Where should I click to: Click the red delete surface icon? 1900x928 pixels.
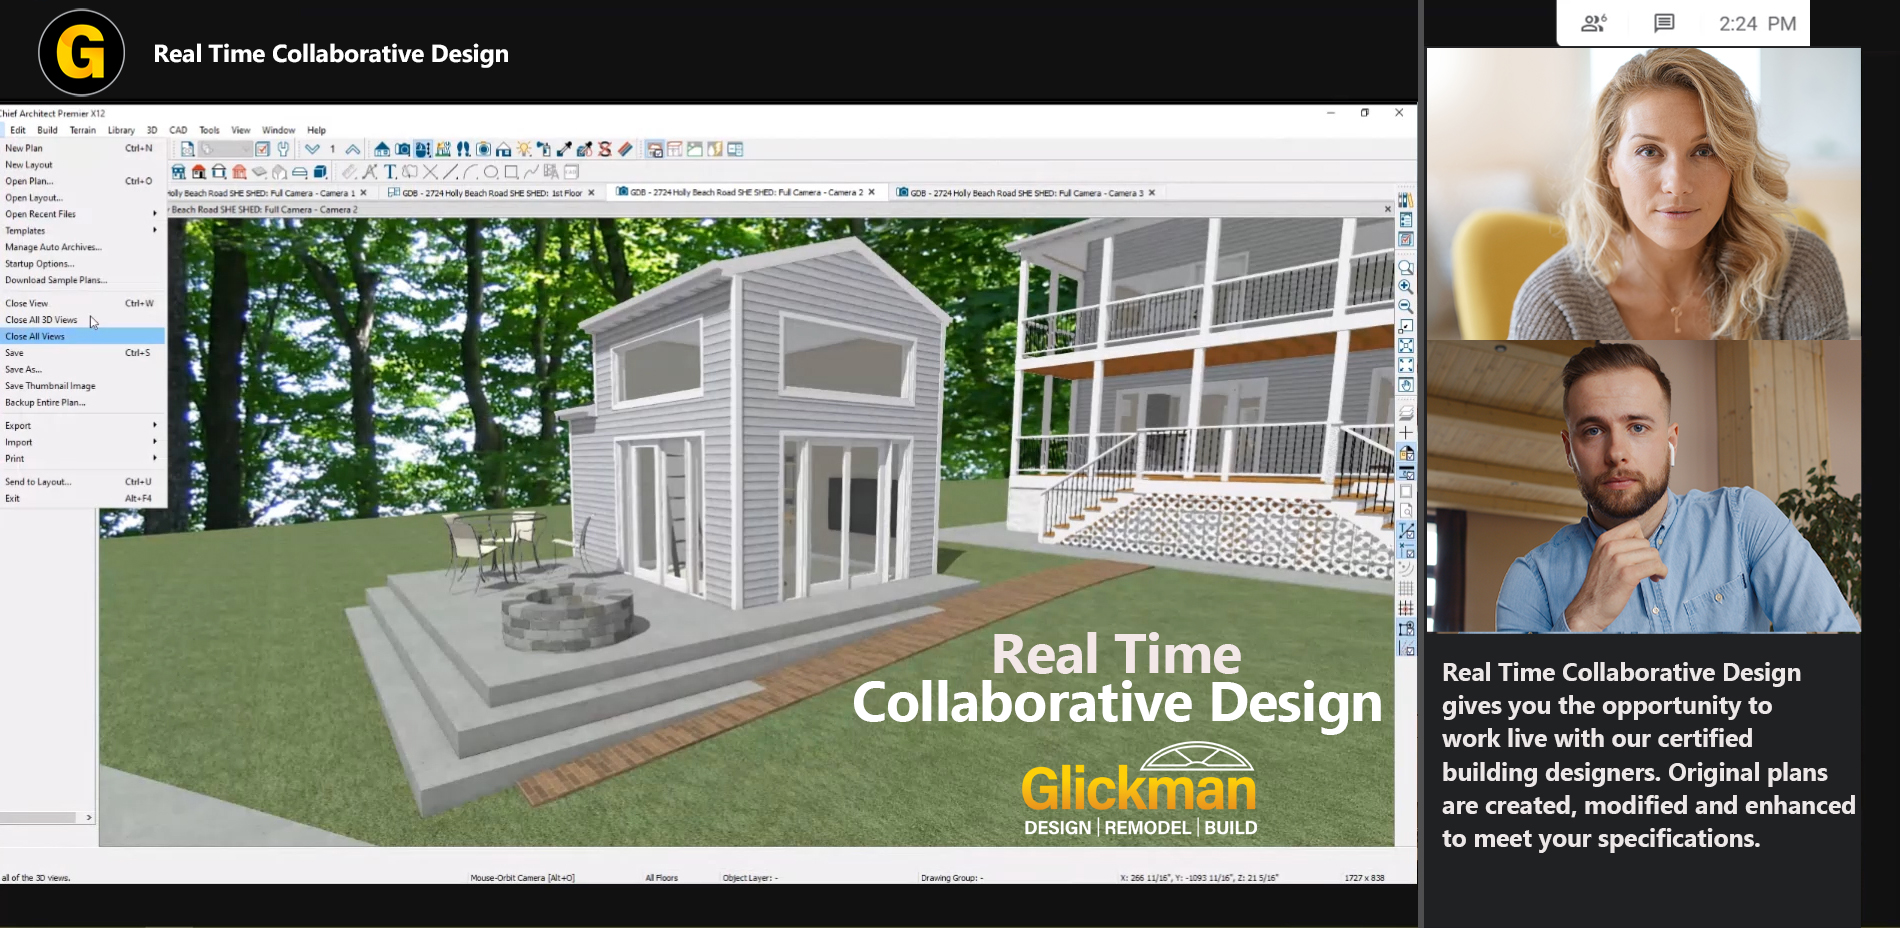pyautogui.click(x=605, y=149)
